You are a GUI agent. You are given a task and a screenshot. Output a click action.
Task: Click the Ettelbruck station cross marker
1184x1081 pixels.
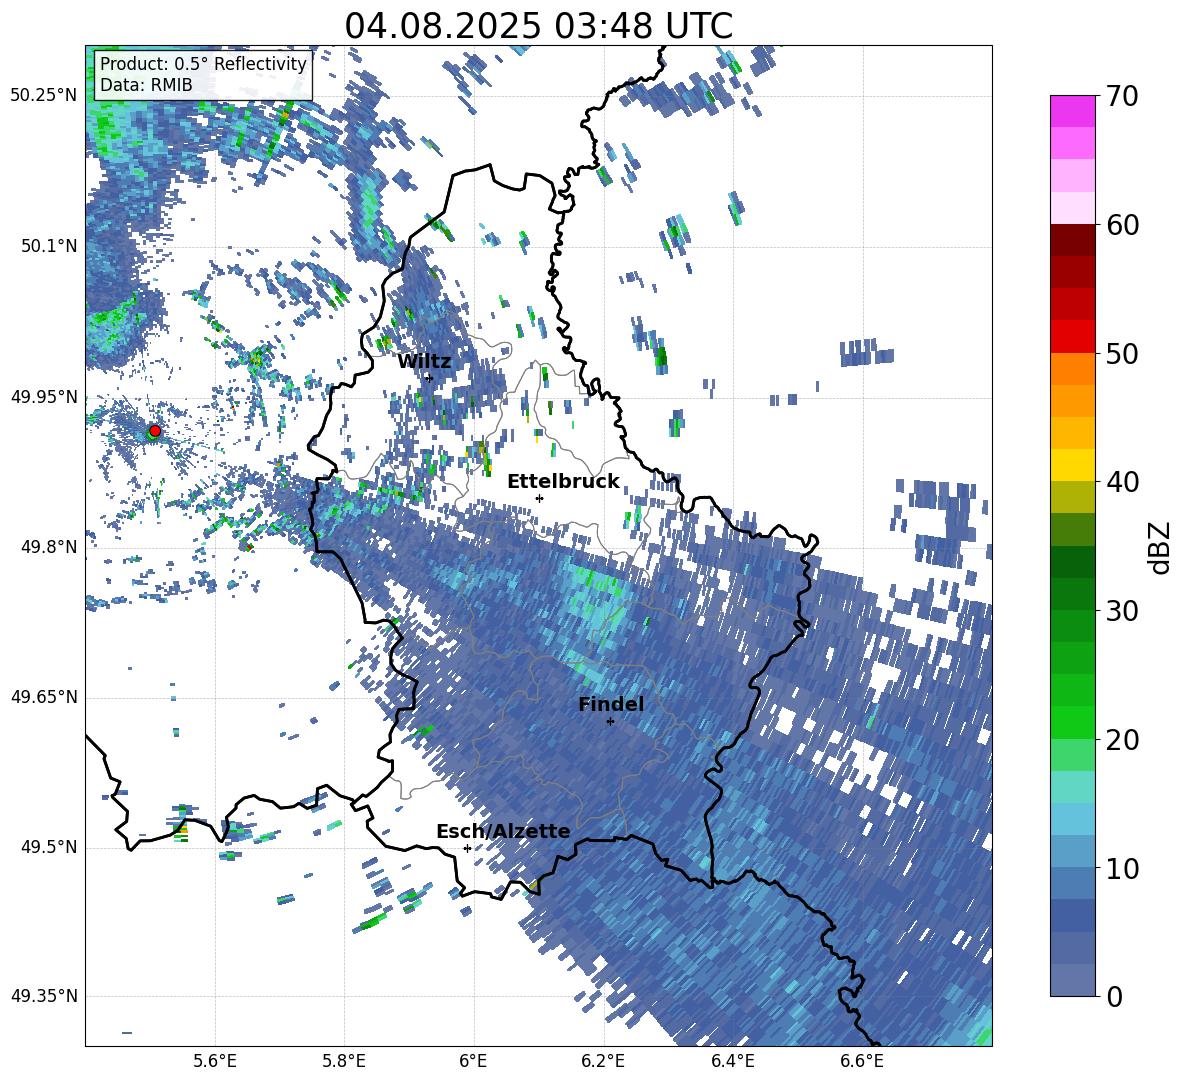pos(539,498)
